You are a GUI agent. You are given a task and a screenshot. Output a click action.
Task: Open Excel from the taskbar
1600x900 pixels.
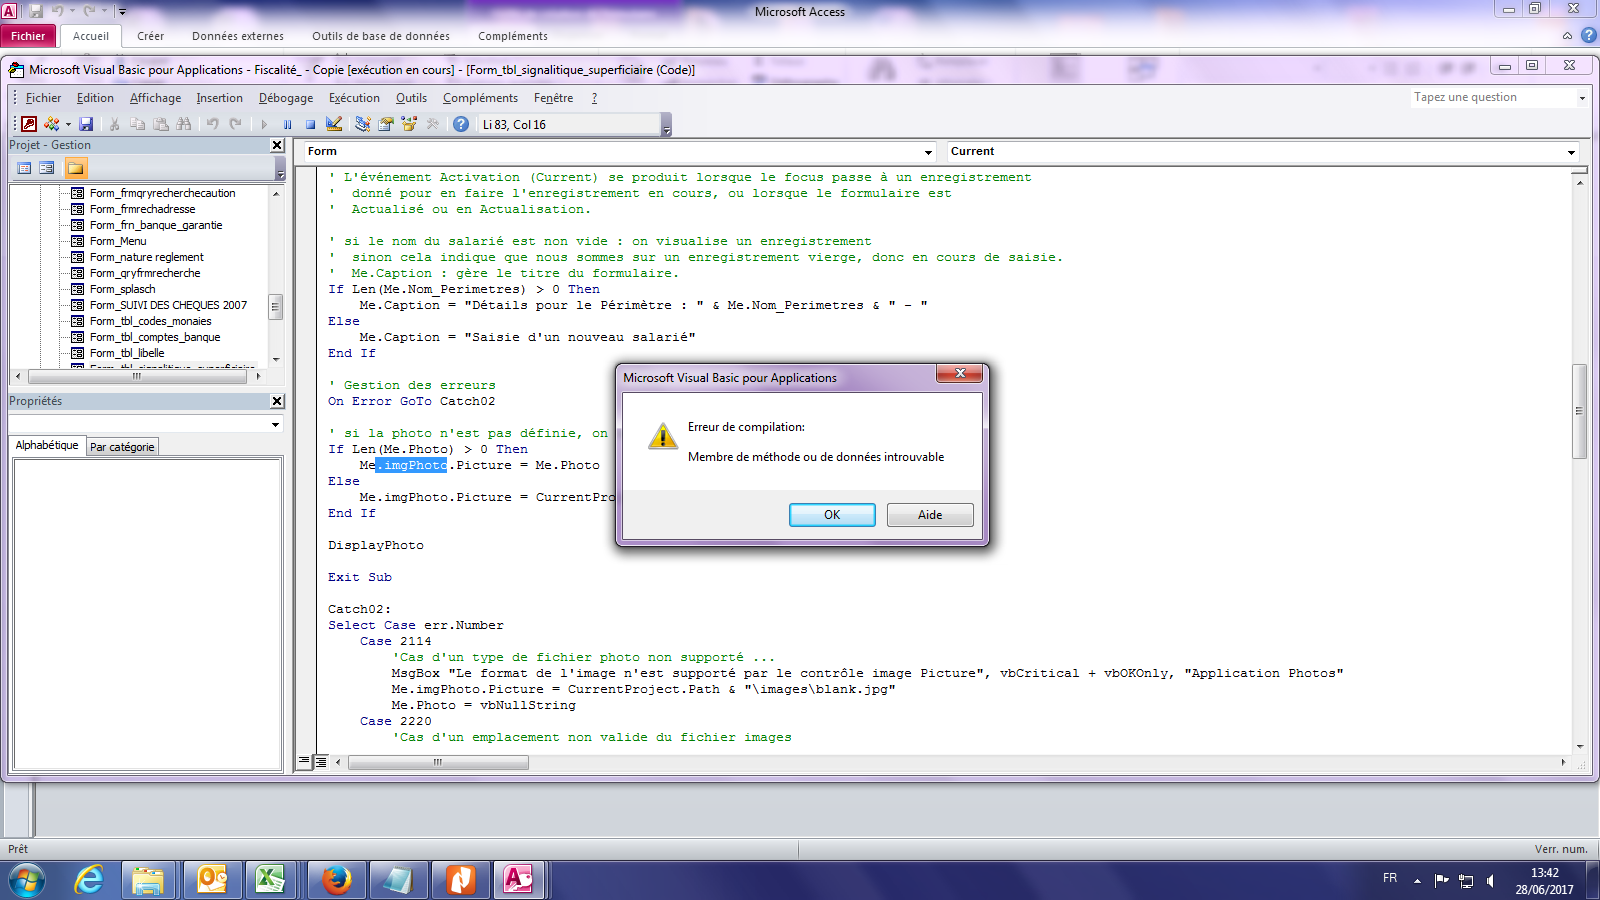(270, 880)
